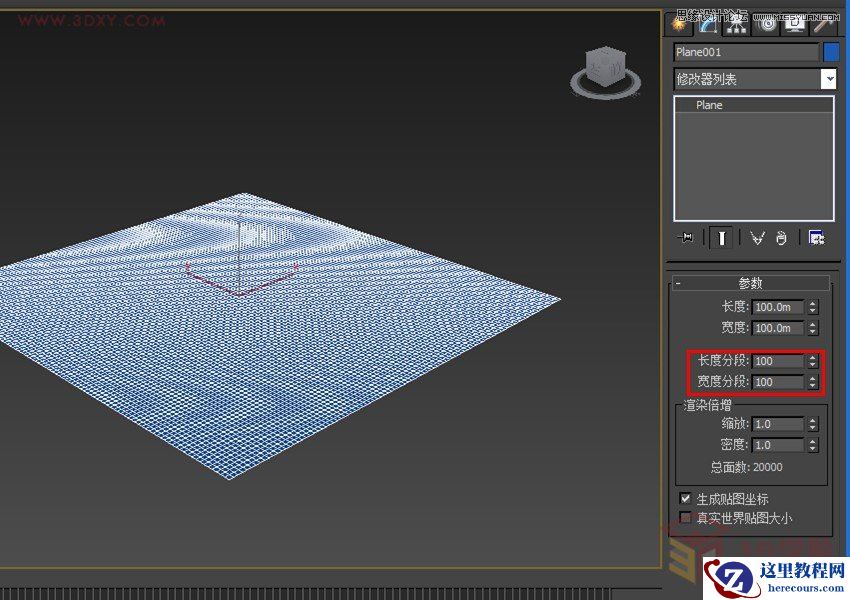Open the Utilities panel
Screen dimensions: 850x600
[x=822, y=25]
